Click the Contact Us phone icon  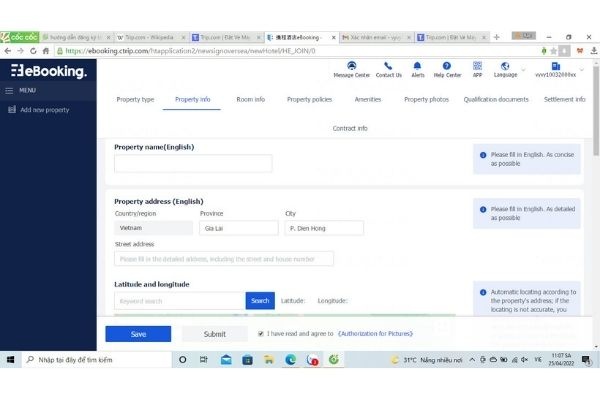coord(388,66)
